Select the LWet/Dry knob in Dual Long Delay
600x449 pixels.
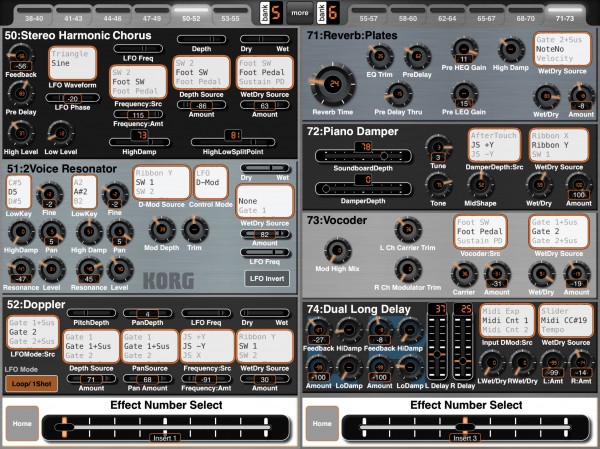click(492, 364)
